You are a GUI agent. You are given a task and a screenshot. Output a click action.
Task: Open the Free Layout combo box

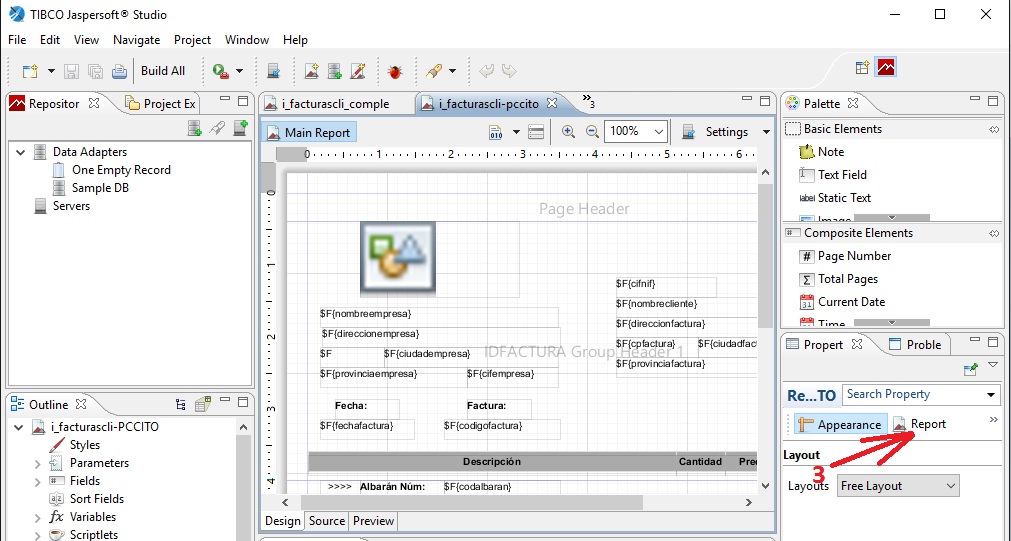pyautogui.click(x=898, y=486)
